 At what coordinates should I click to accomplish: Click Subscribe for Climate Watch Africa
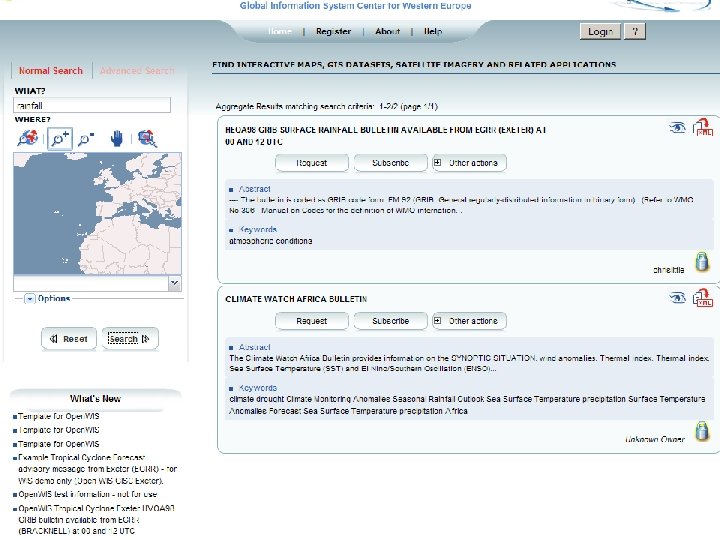[x=390, y=321]
